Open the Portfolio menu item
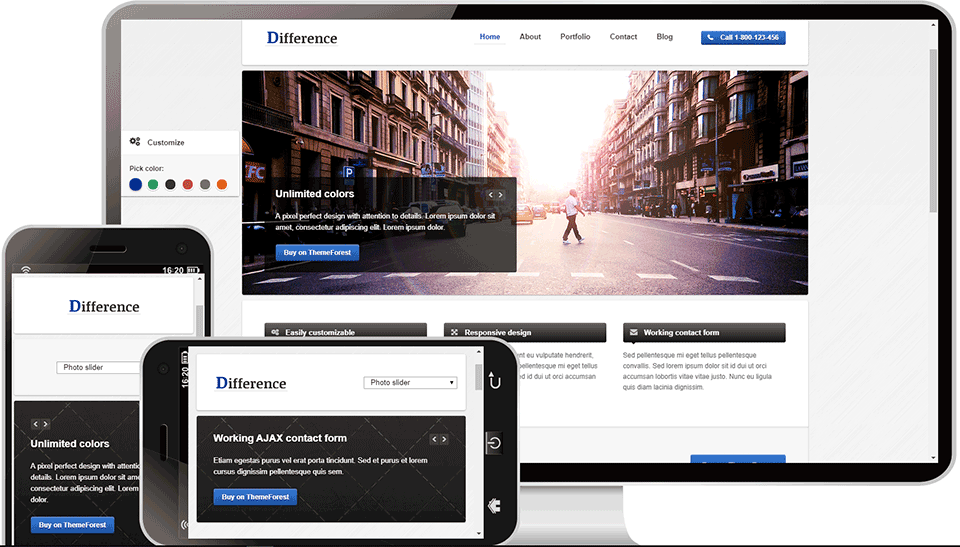This screenshot has width=960, height=547. click(x=575, y=37)
